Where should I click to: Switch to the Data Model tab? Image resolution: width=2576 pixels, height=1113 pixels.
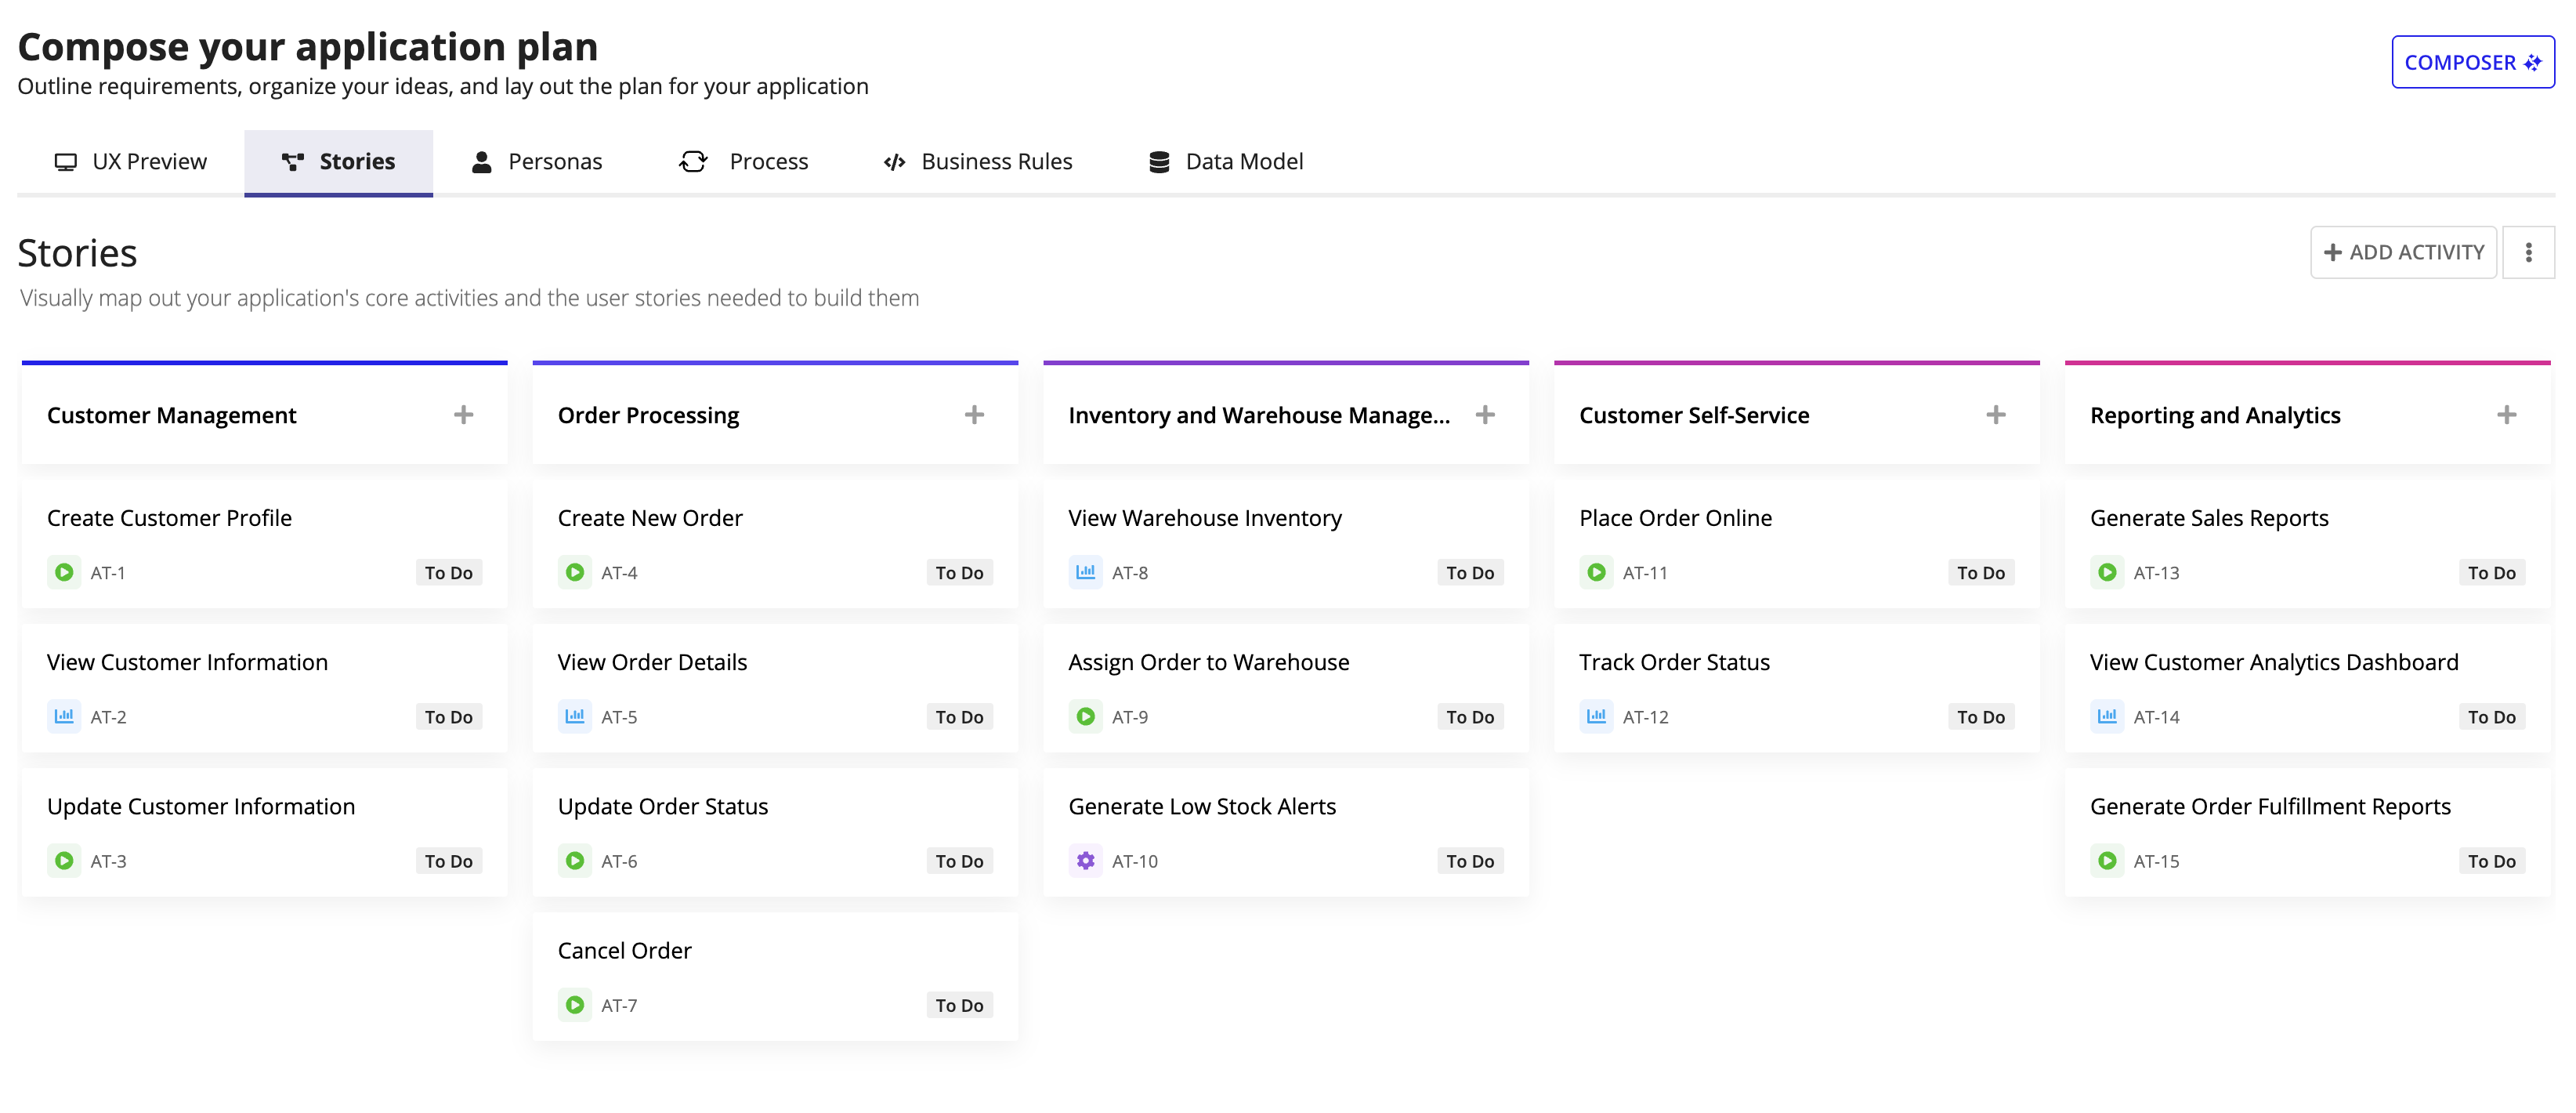tap(1226, 162)
